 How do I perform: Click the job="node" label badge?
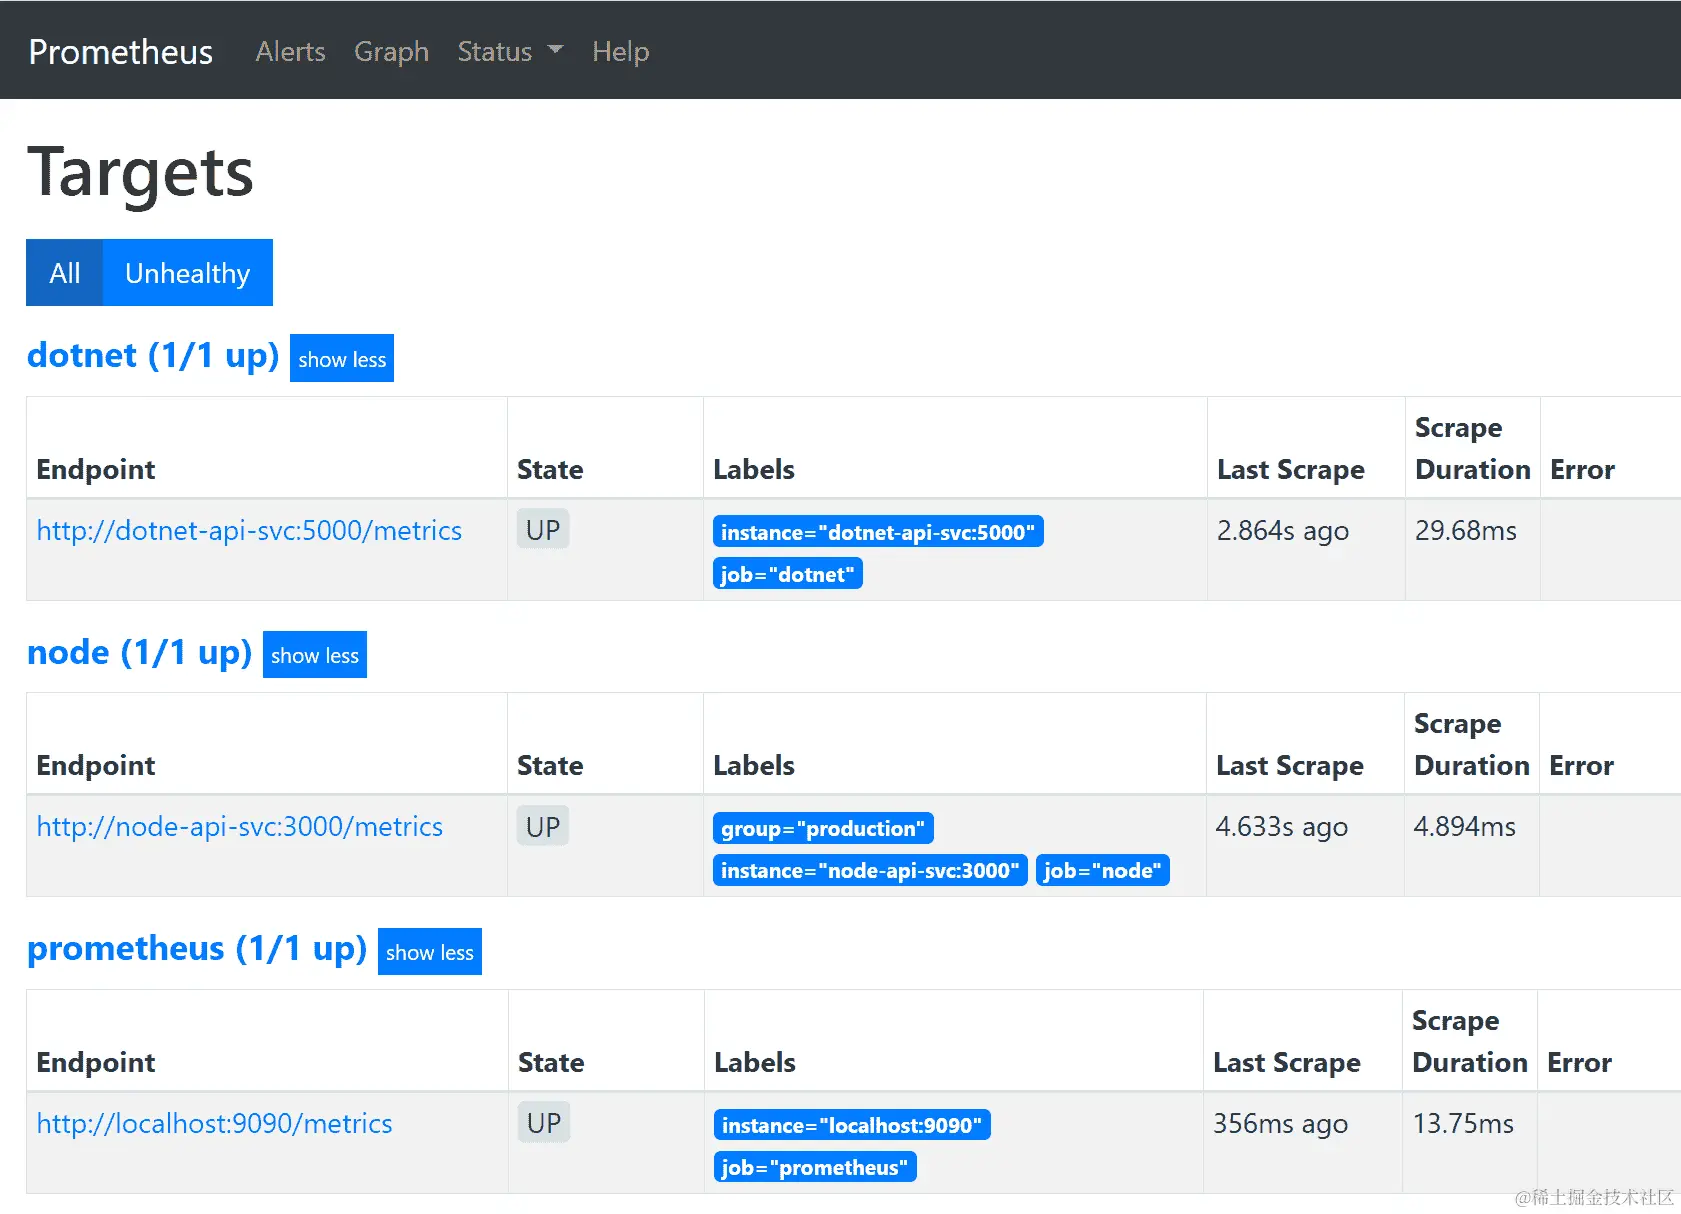pyautogui.click(x=1103, y=870)
